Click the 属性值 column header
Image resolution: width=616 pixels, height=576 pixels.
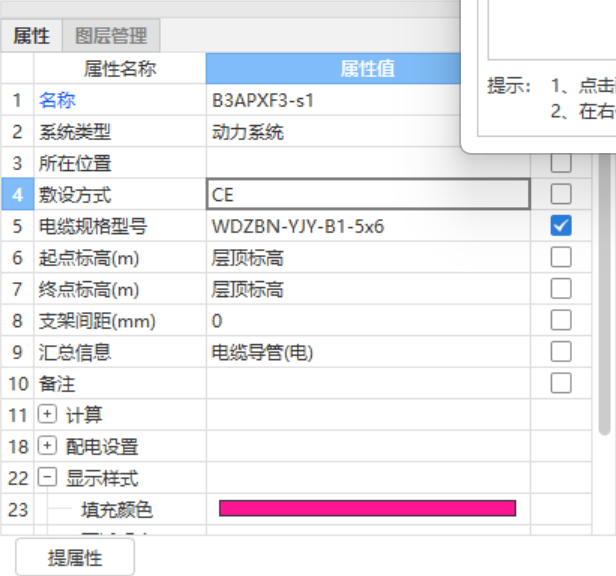coord(367,68)
